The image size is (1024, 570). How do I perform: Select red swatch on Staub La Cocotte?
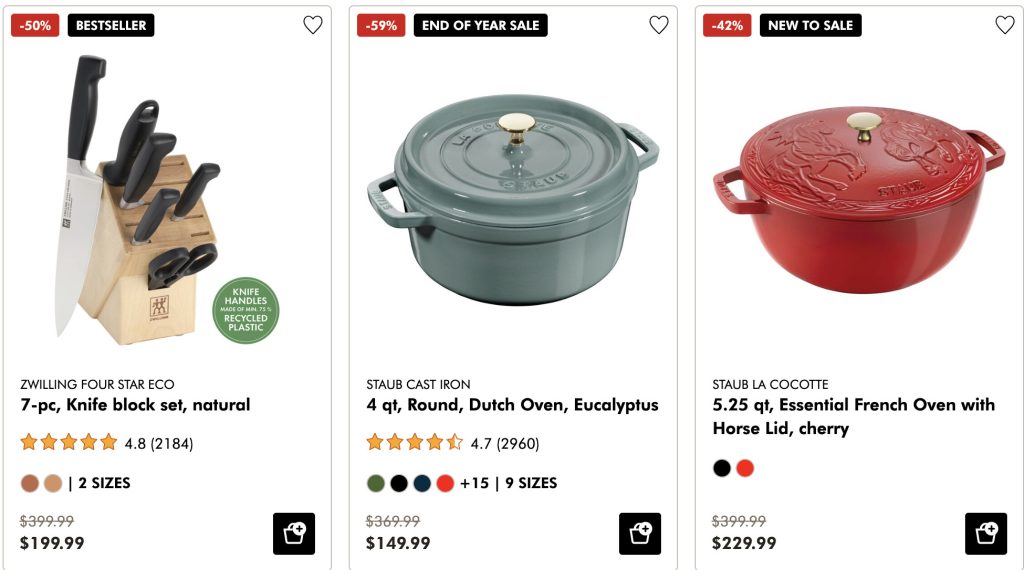745,468
